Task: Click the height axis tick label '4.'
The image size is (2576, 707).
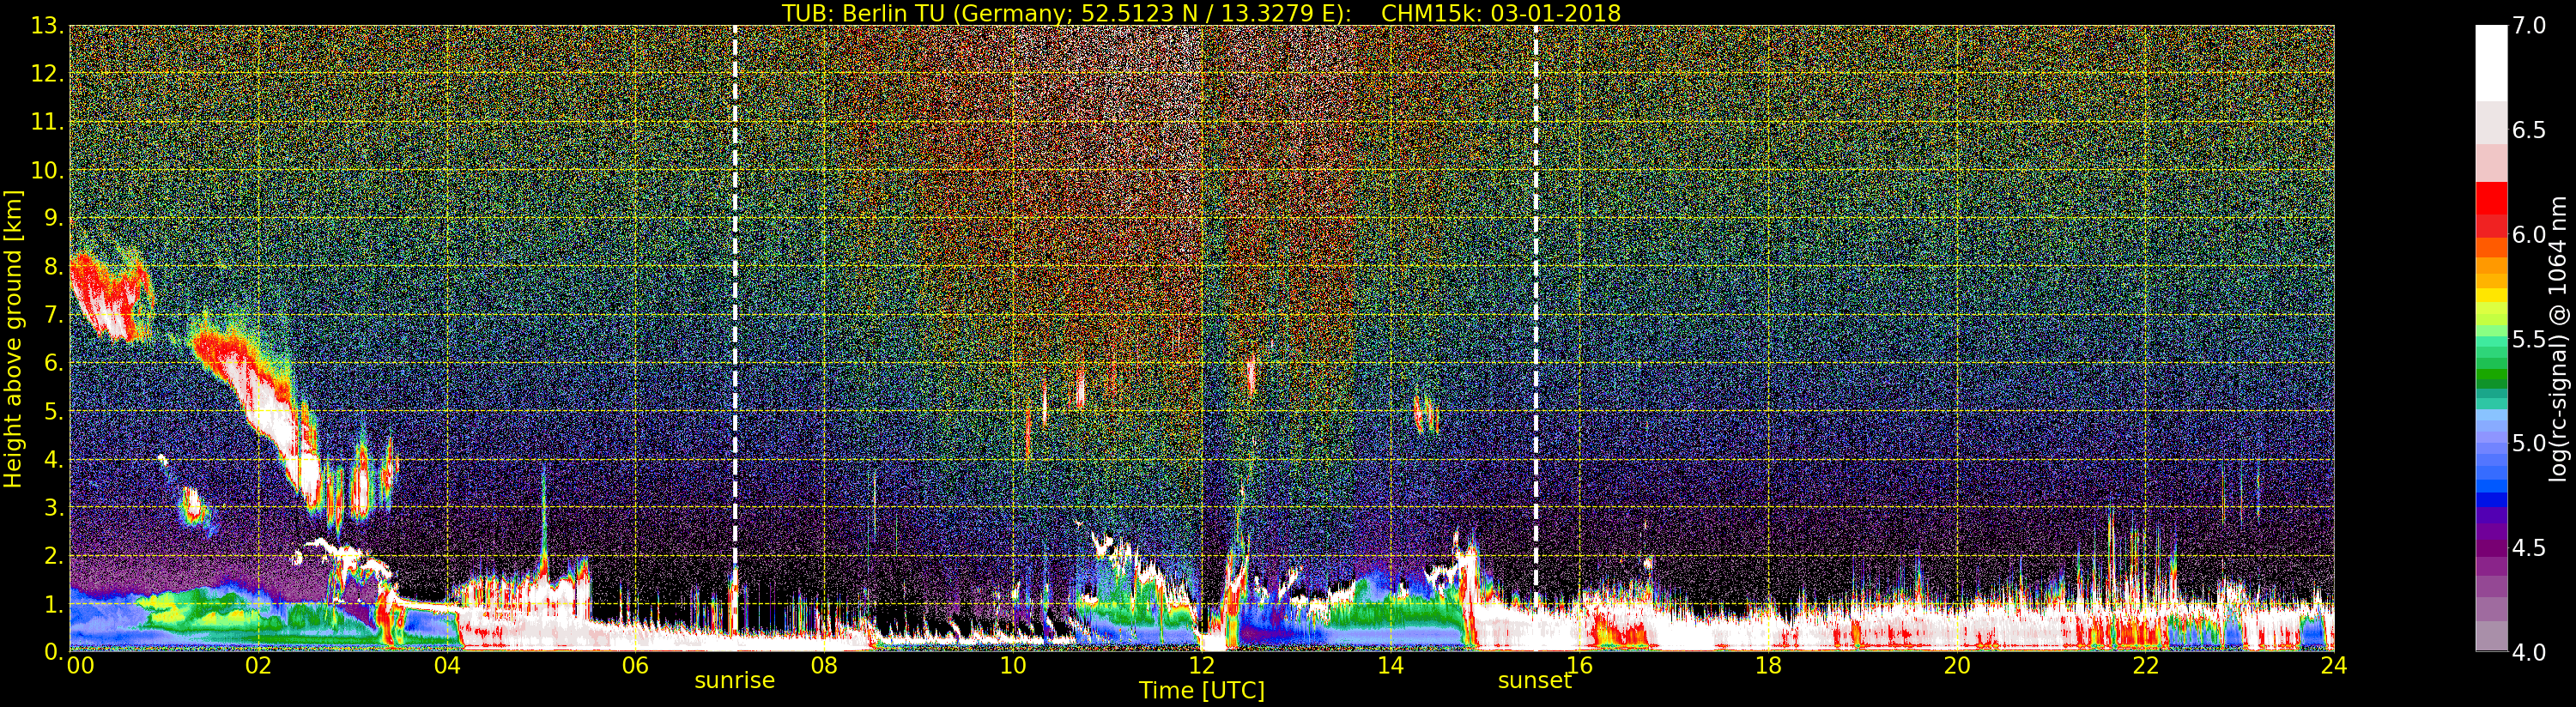Action: [x=54, y=459]
